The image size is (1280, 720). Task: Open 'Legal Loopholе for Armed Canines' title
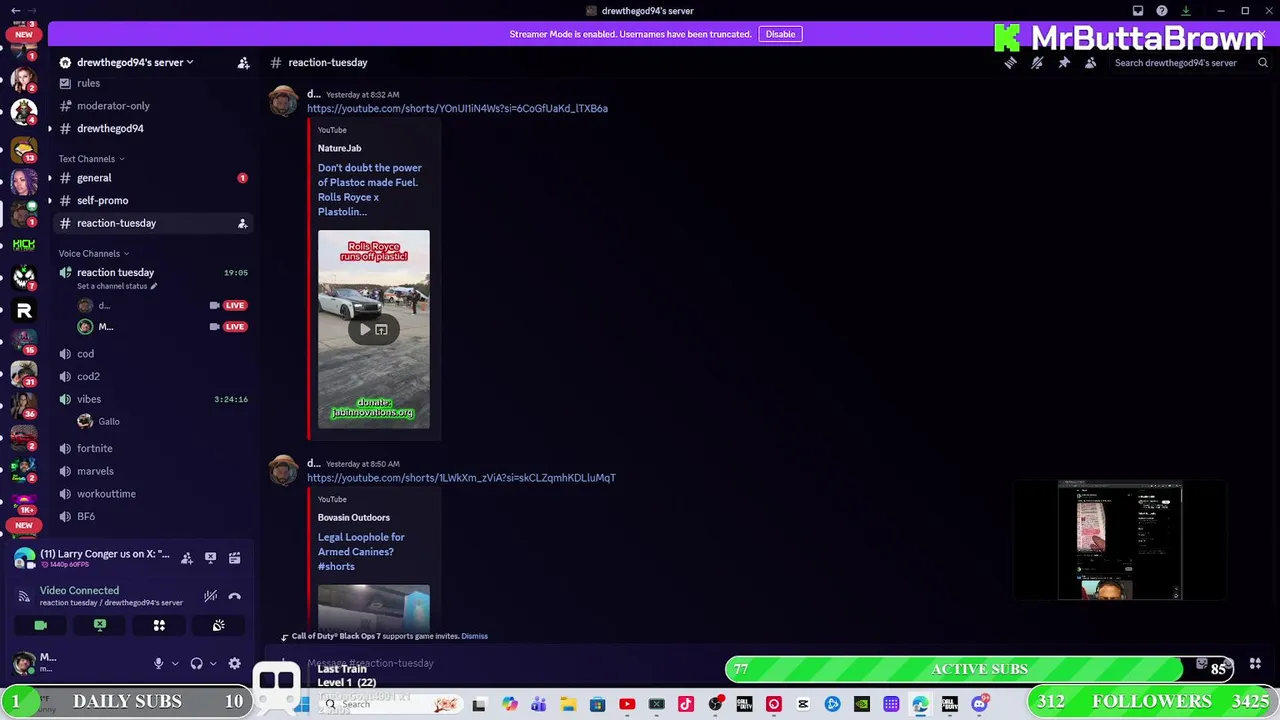[361, 552]
